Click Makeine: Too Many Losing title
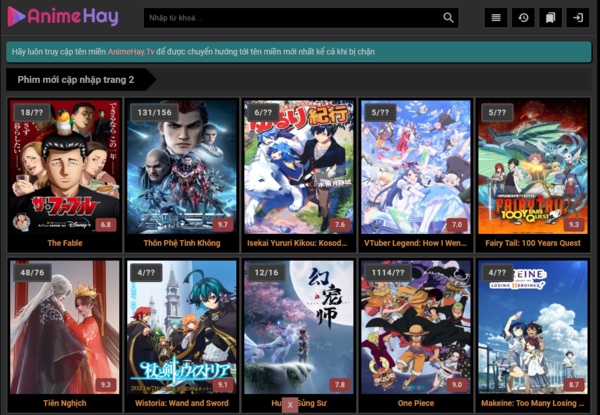 pyautogui.click(x=533, y=403)
